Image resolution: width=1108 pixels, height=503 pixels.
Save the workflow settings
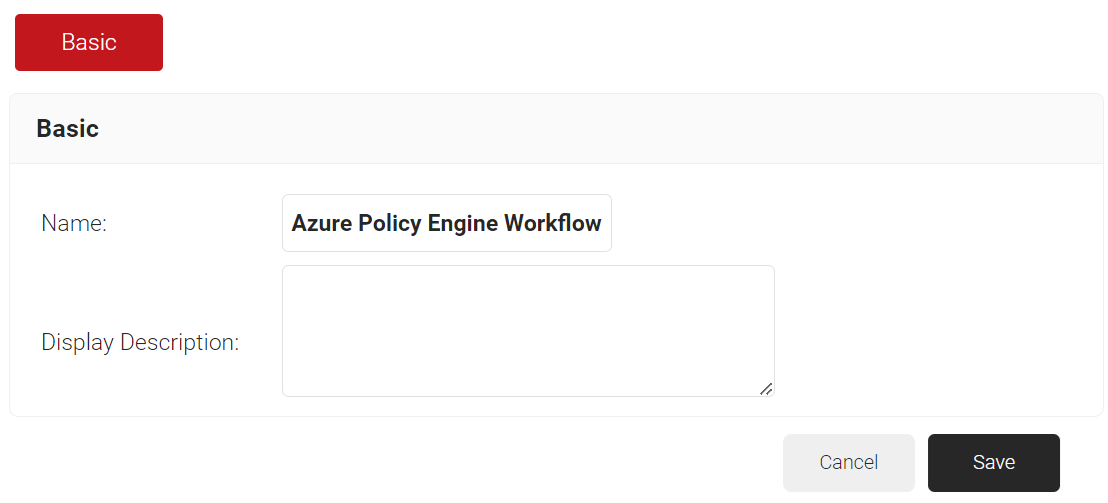pos(993,462)
